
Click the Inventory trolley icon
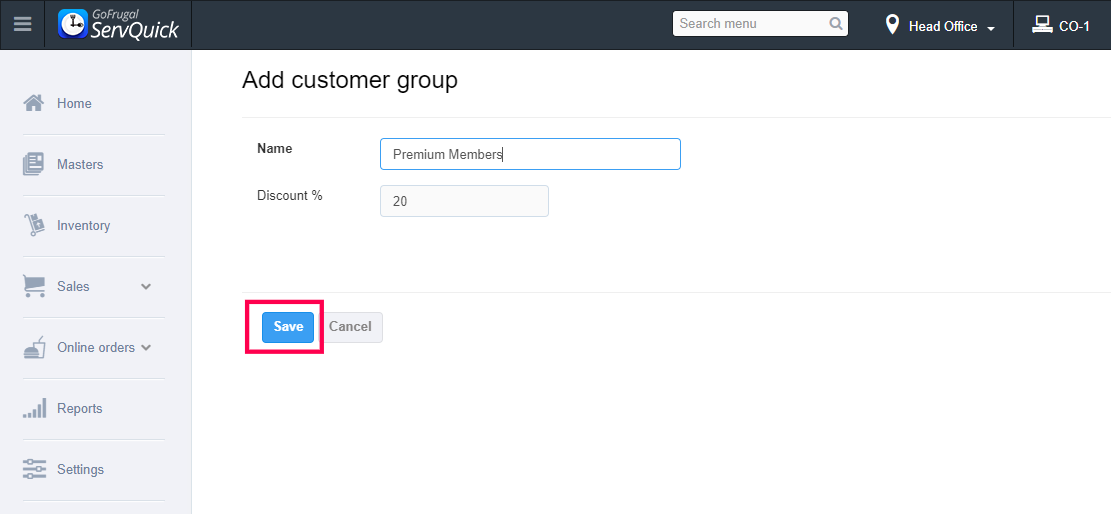[x=34, y=225]
